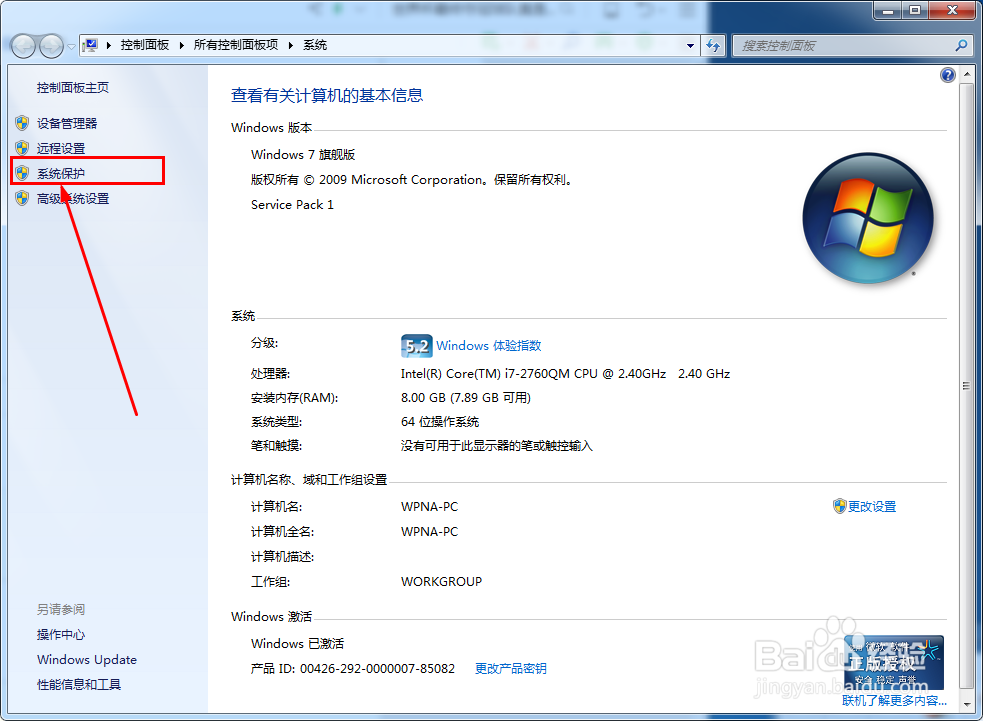The image size is (983, 721).
Task: Open the address bar history dropdown
Action: click(x=690, y=46)
